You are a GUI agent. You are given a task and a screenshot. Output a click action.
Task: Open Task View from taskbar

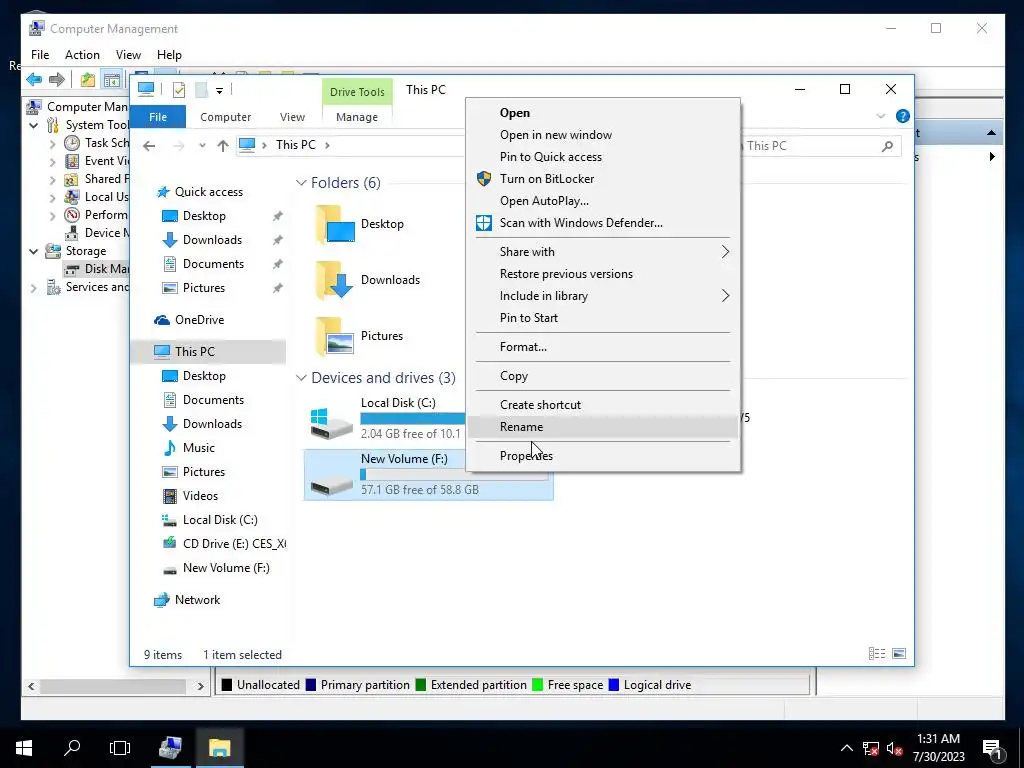[120, 748]
